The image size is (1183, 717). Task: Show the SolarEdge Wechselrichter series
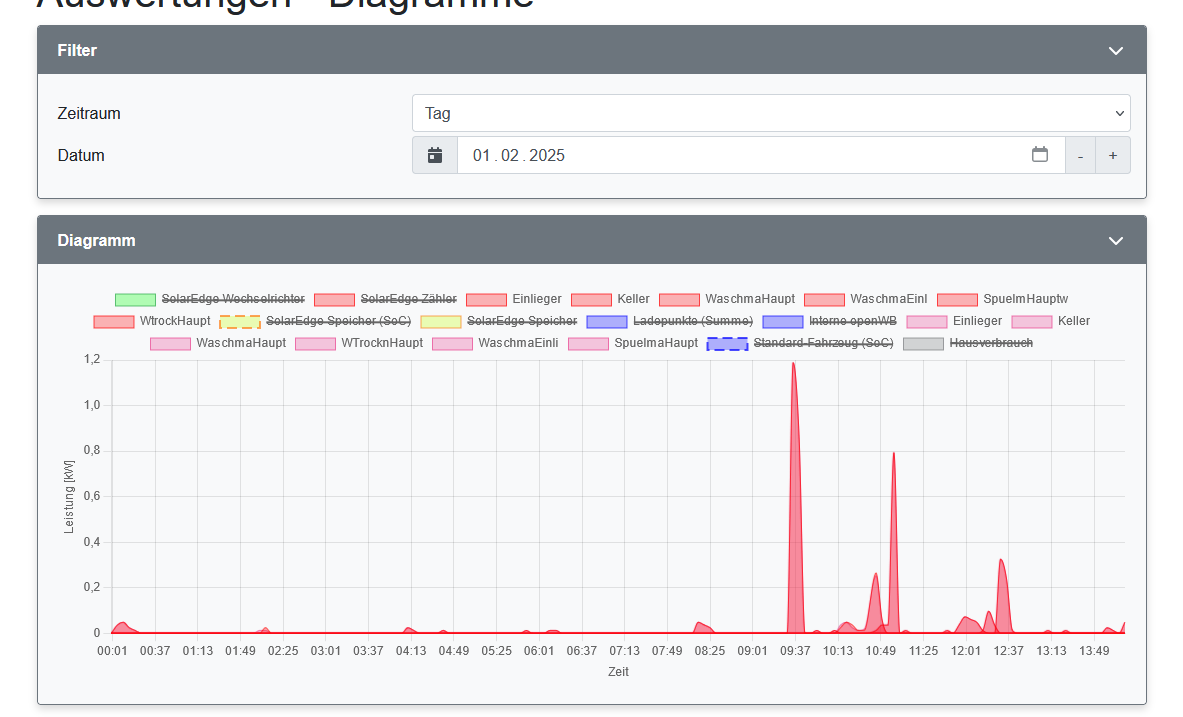click(x=232, y=299)
